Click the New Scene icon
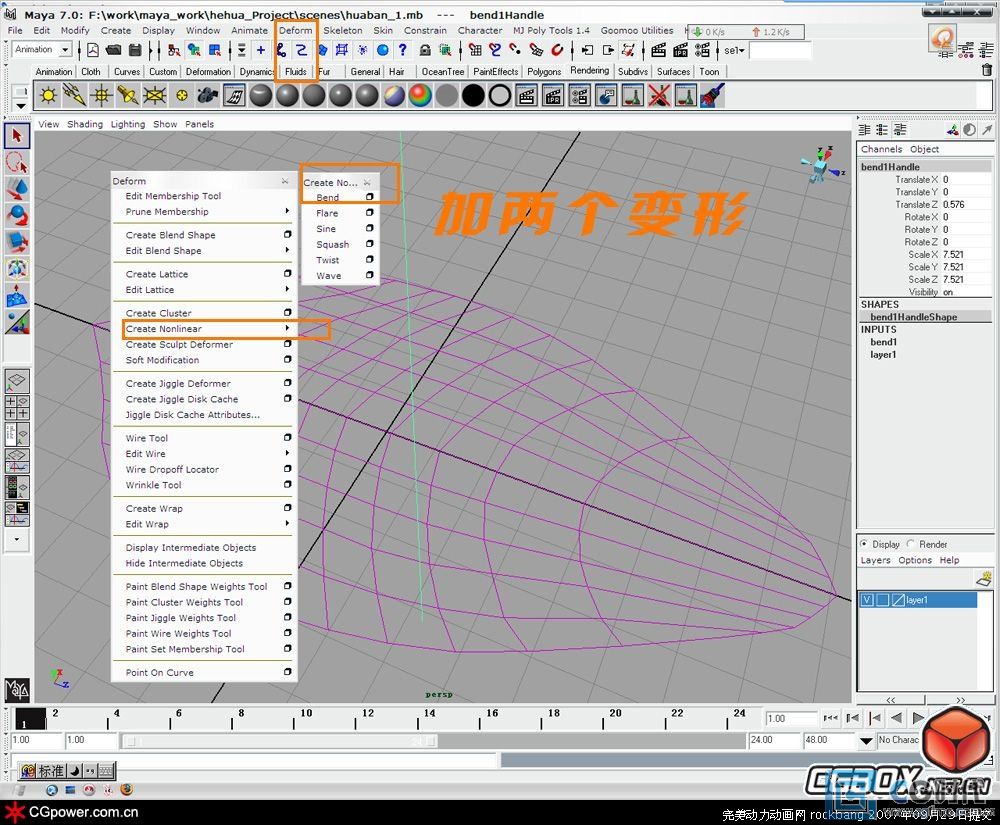Image resolution: width=1000 pixels, height=825 pixels. [x=93, y=50]
